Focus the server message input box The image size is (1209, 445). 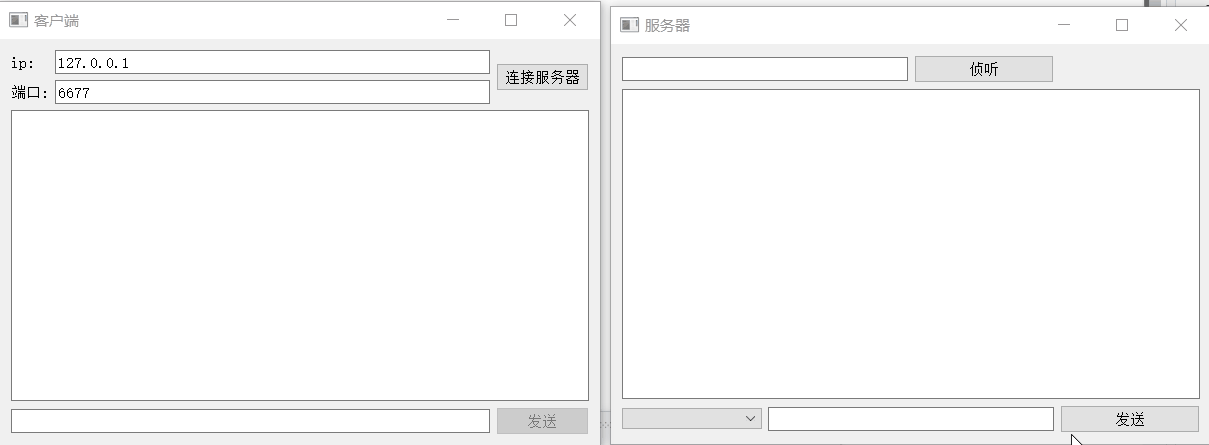pos(911,419)
